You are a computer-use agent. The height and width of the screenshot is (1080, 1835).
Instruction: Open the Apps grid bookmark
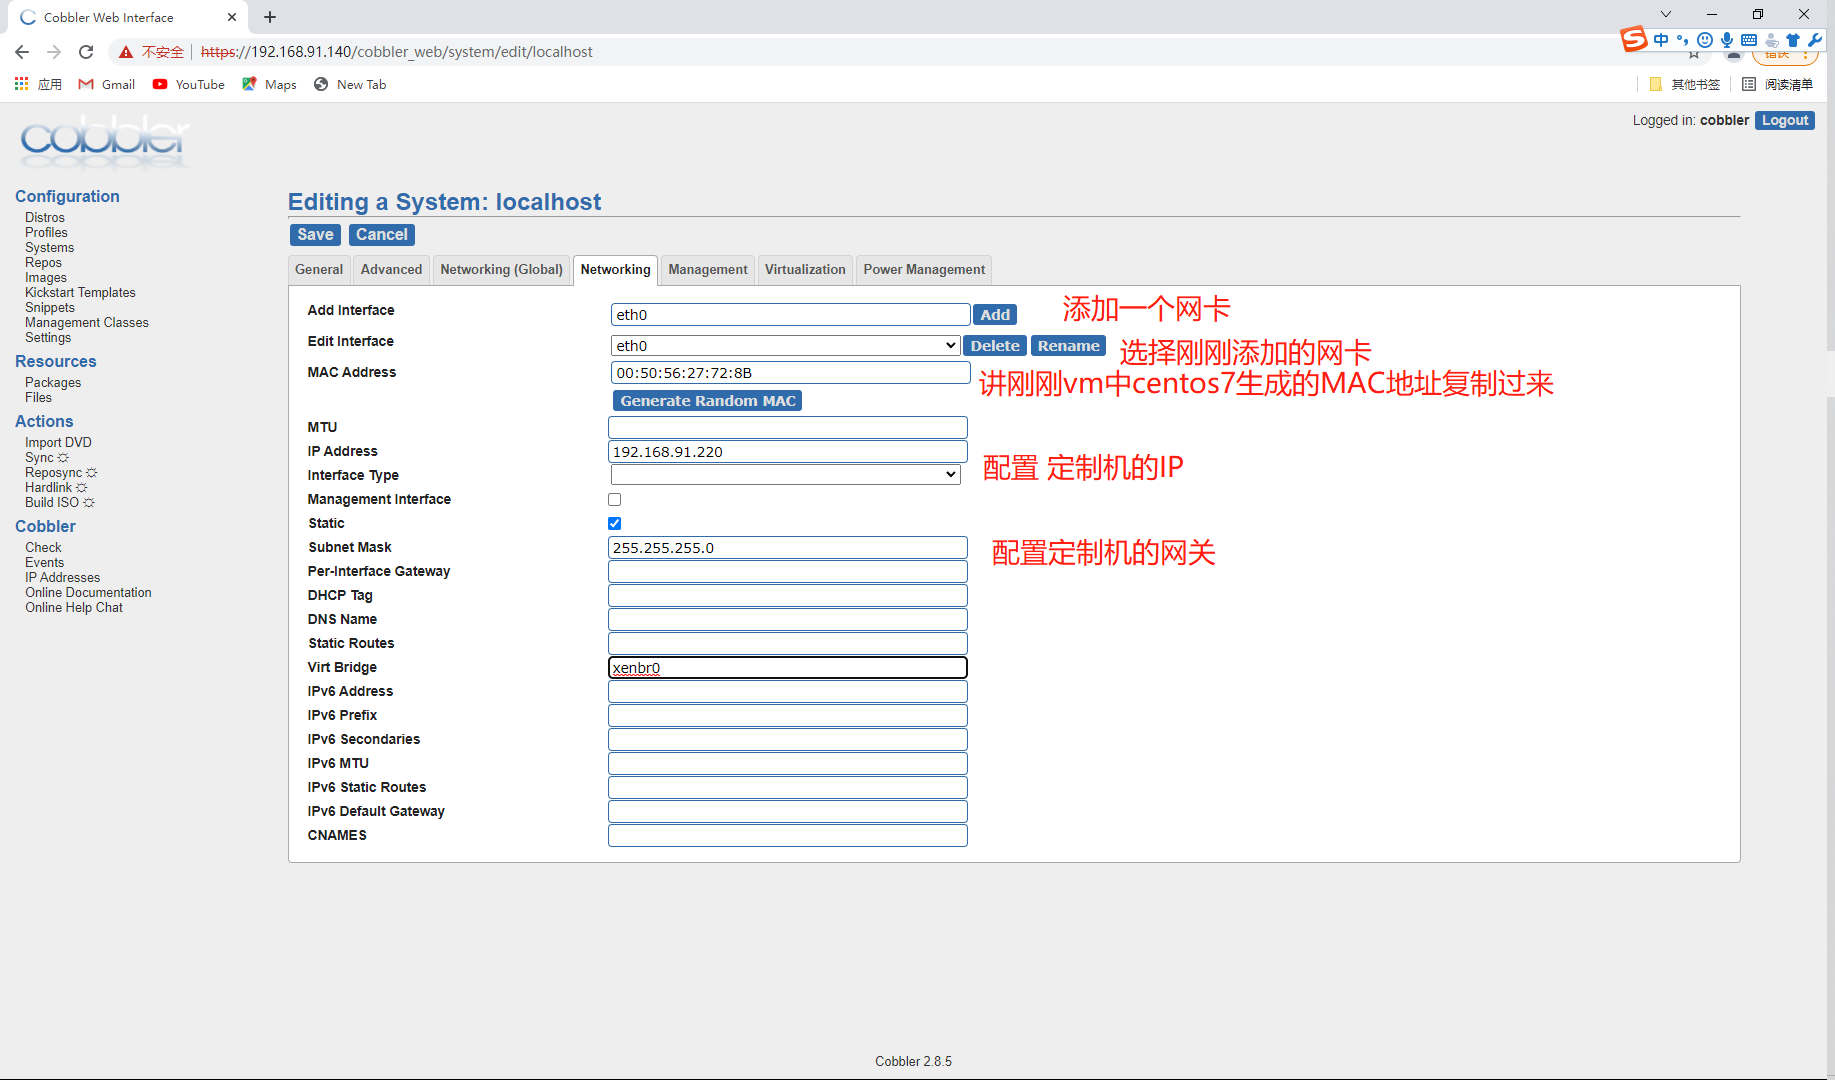pyautogui.click(x=38, y=84)
